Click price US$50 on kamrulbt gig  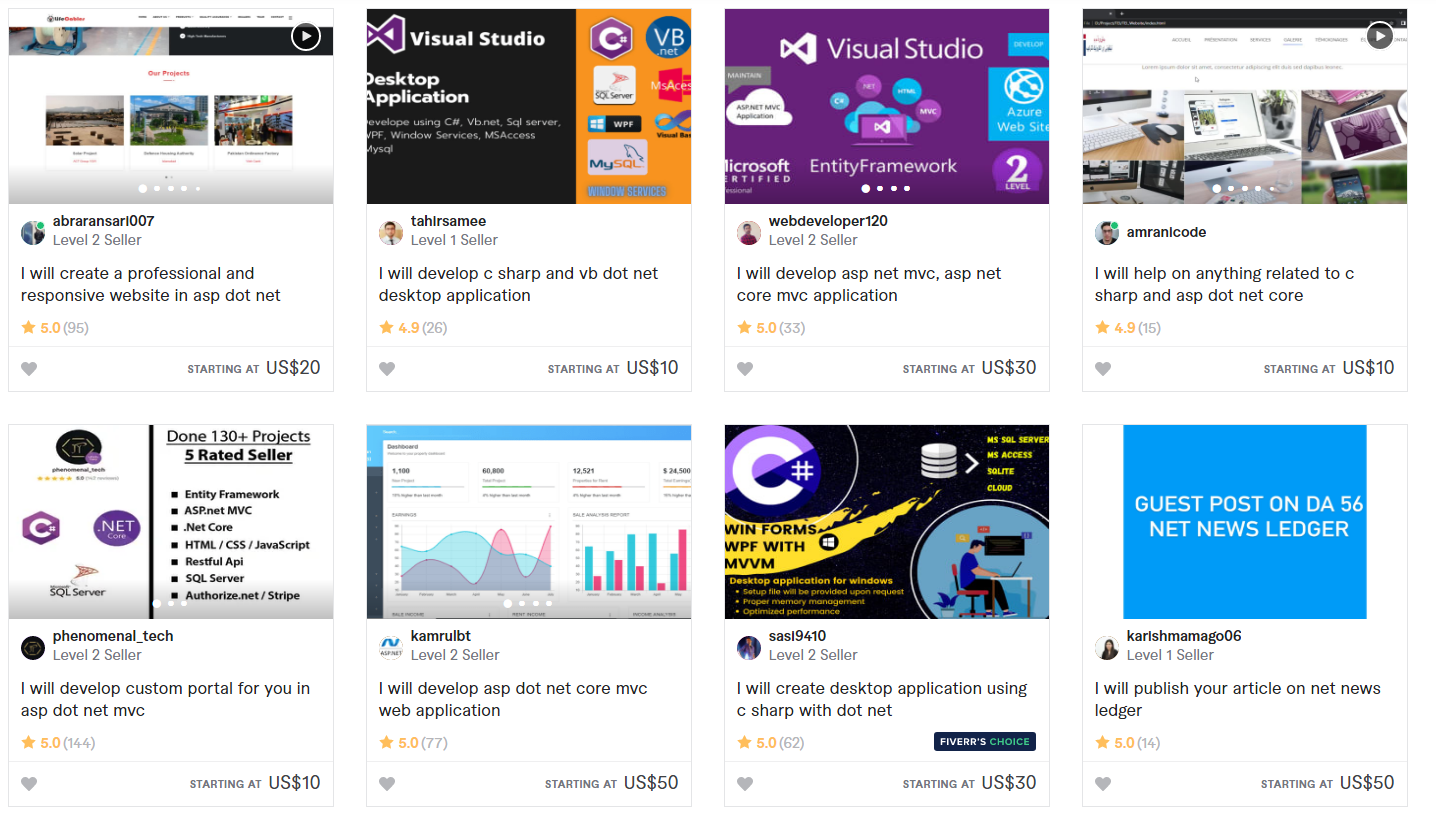pyautogui.click(x=651, y=783)
